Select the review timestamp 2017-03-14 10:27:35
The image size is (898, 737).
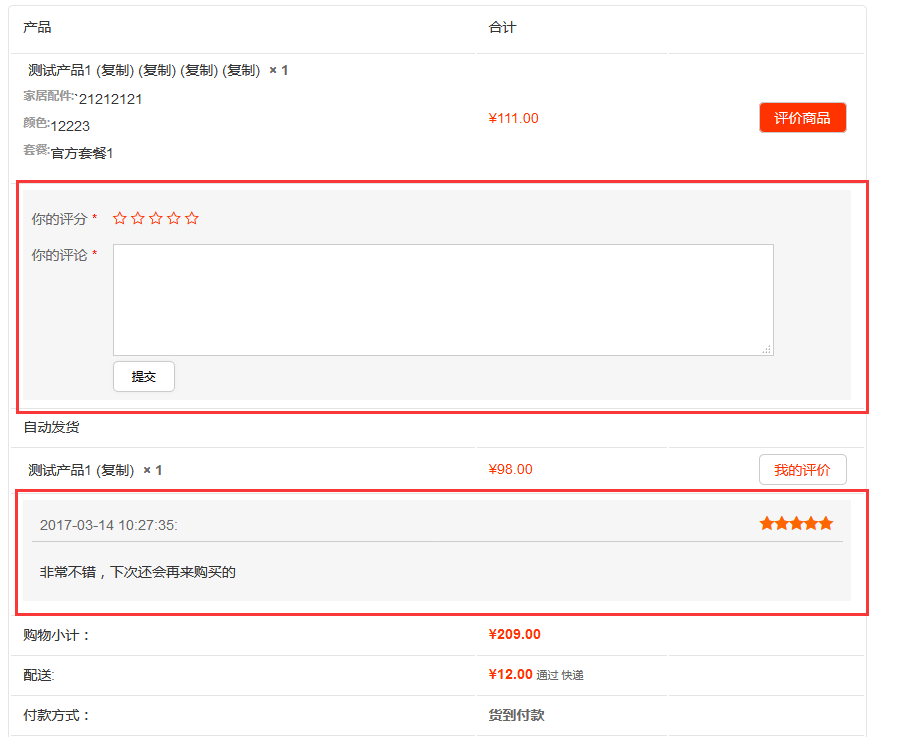[x=109, y=525]
